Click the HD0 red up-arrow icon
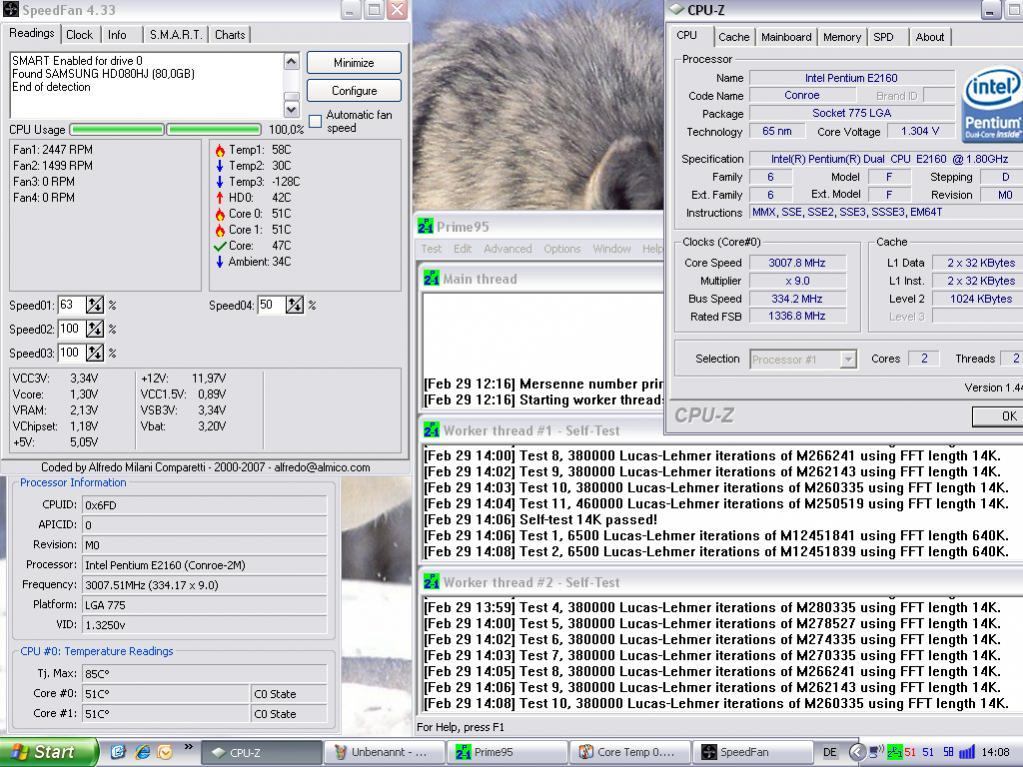 (220, 198)
